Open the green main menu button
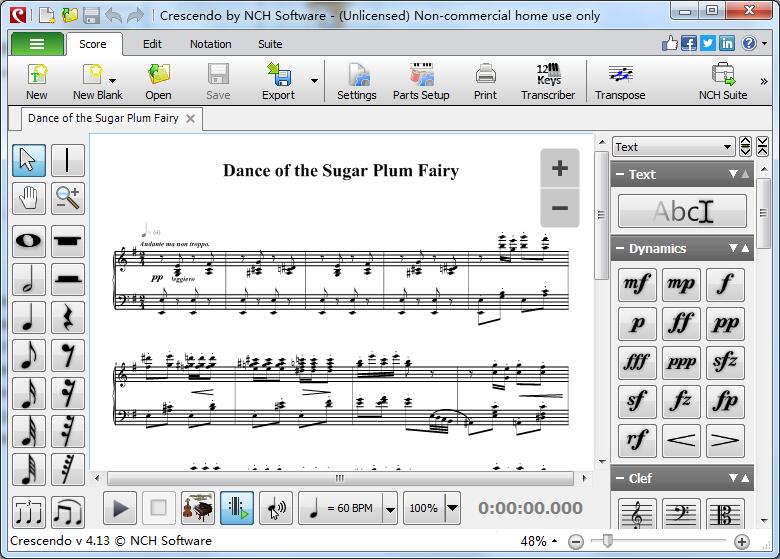The image size is (780, 559). pos(37,44)
